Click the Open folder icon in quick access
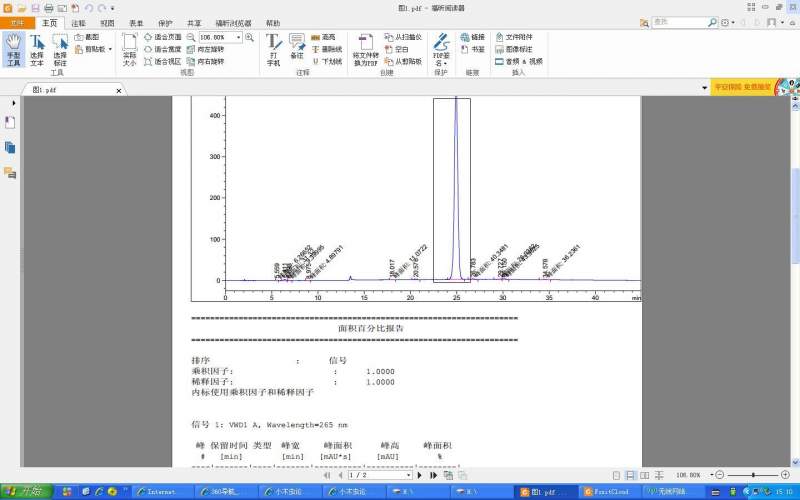Viewport: 800px width, 500px height. pos(21,8)
